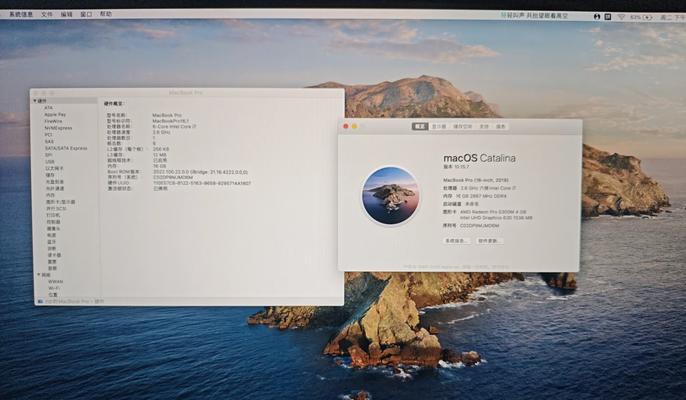Select WWAN under the 网络 section
686x400 pixels.
56,282
